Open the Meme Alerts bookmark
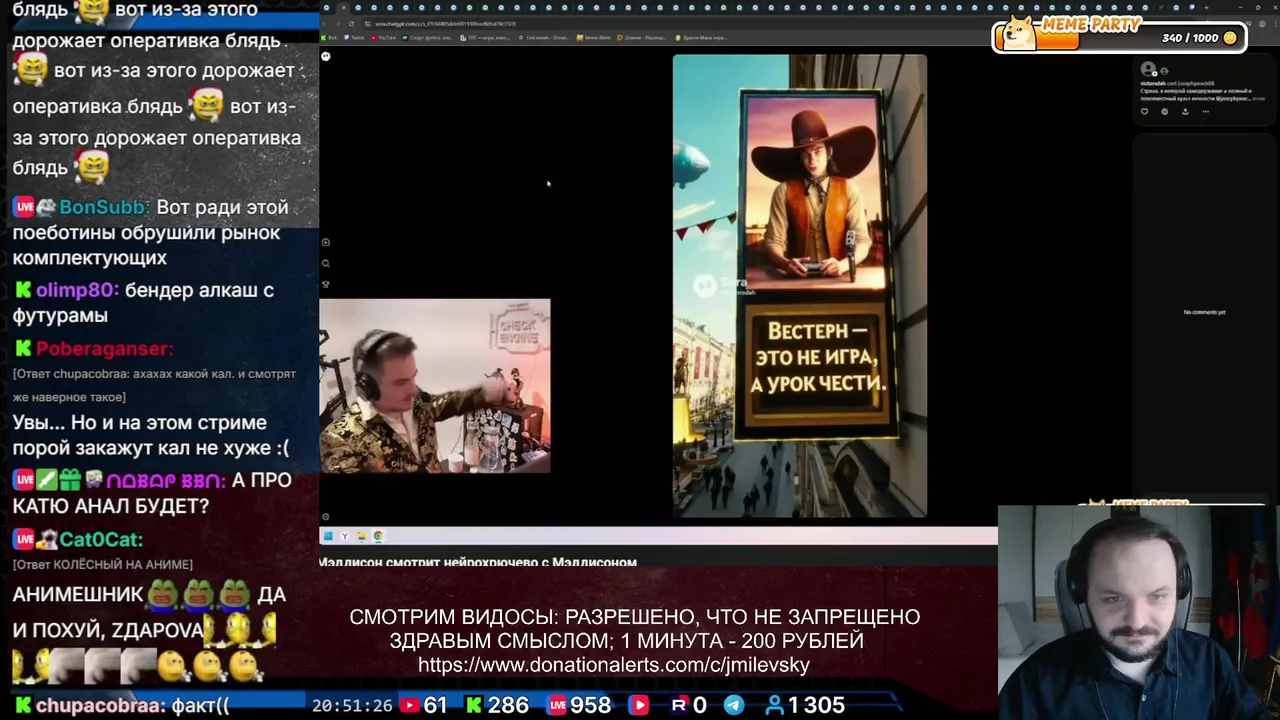The height and width of the screenshot is (720, 1280). [x=593, y=38]
